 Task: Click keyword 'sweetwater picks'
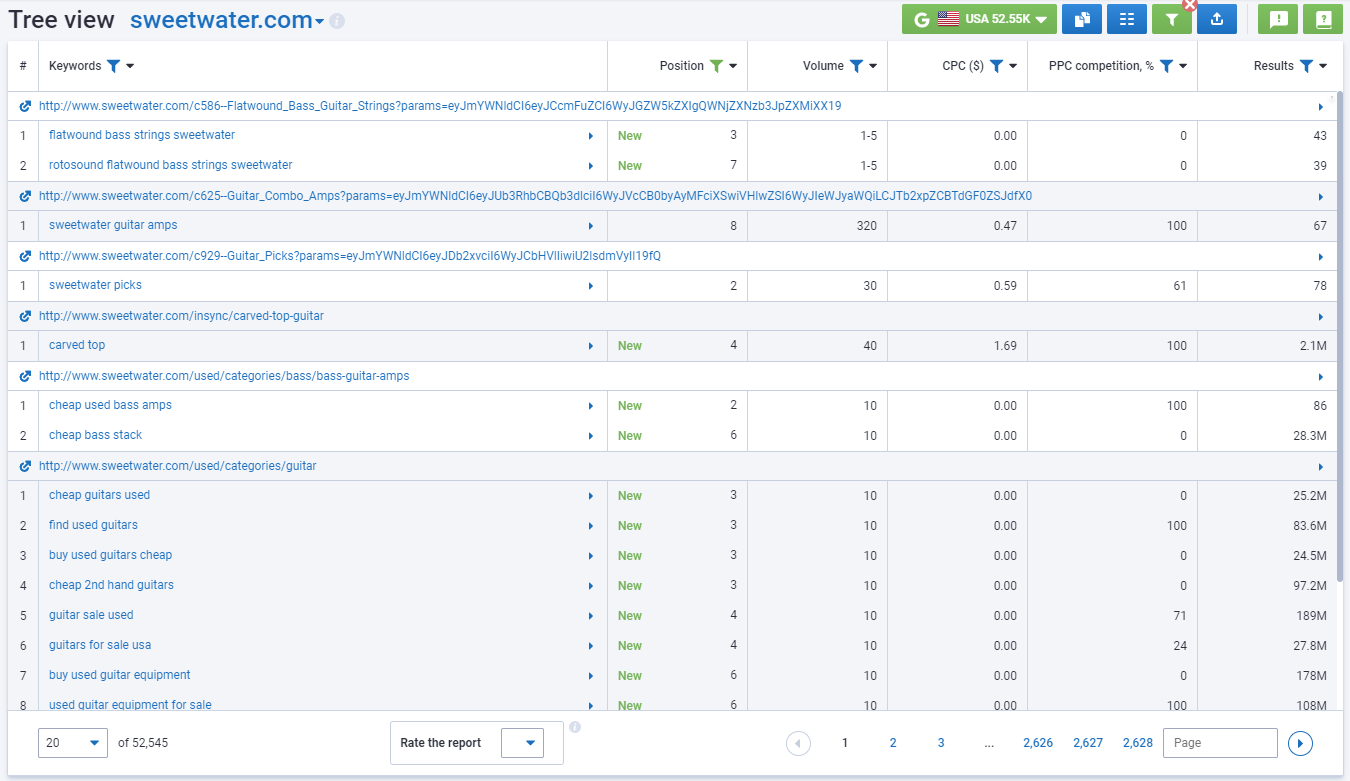pos(95,285)
